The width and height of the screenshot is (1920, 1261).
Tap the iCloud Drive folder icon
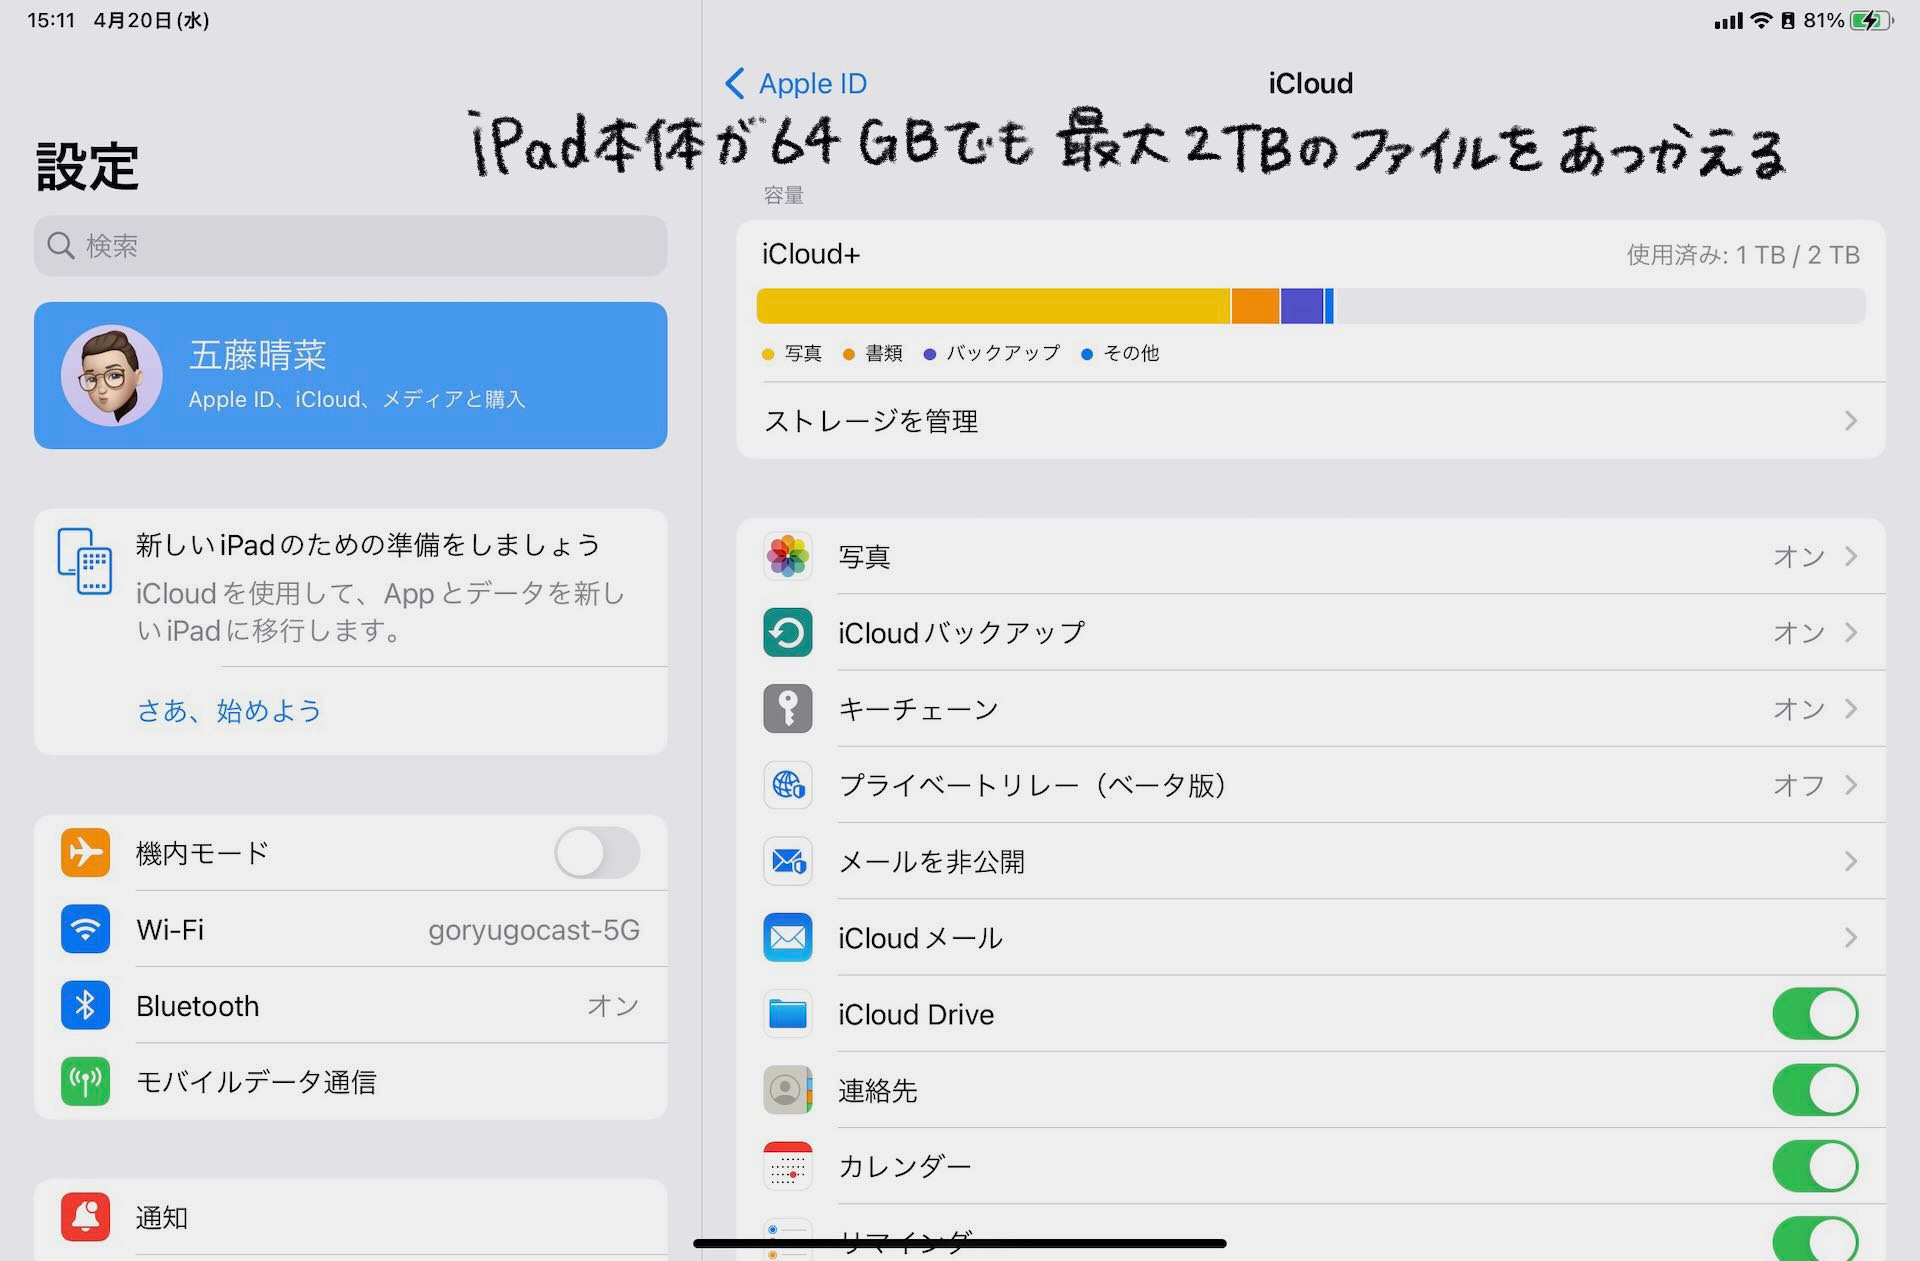pos(787,1014)
